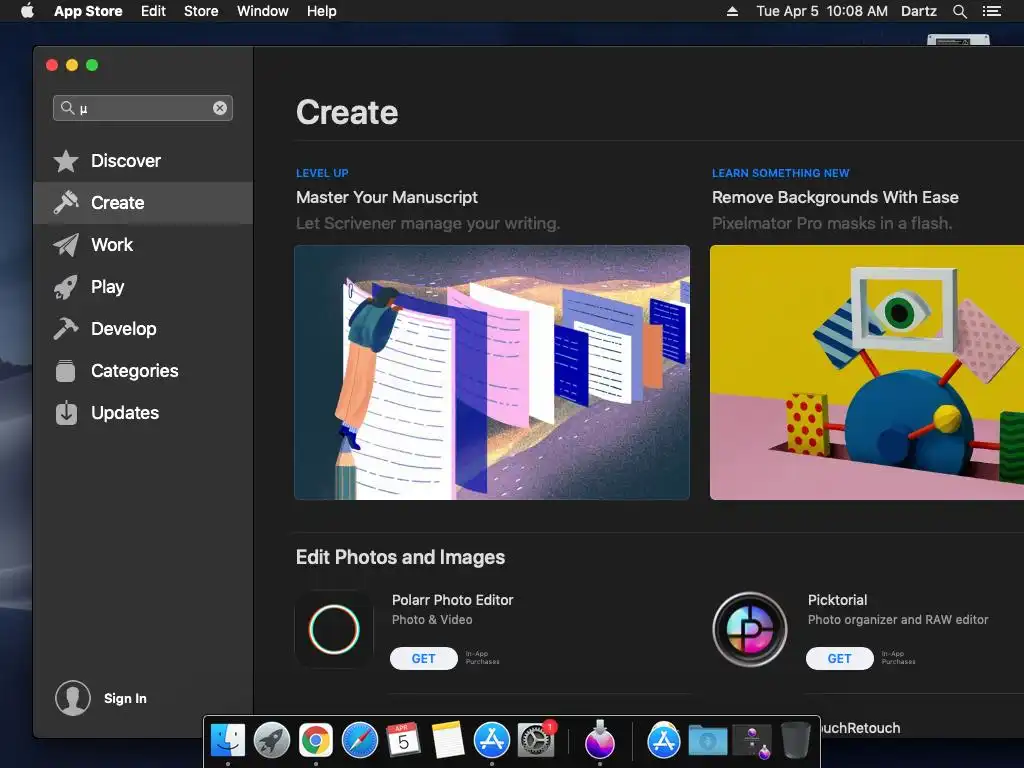The height and width of the screenshot is (768, 1024).
Task: Click Sign In at sidebar bottom
Action: coord(125,698)
